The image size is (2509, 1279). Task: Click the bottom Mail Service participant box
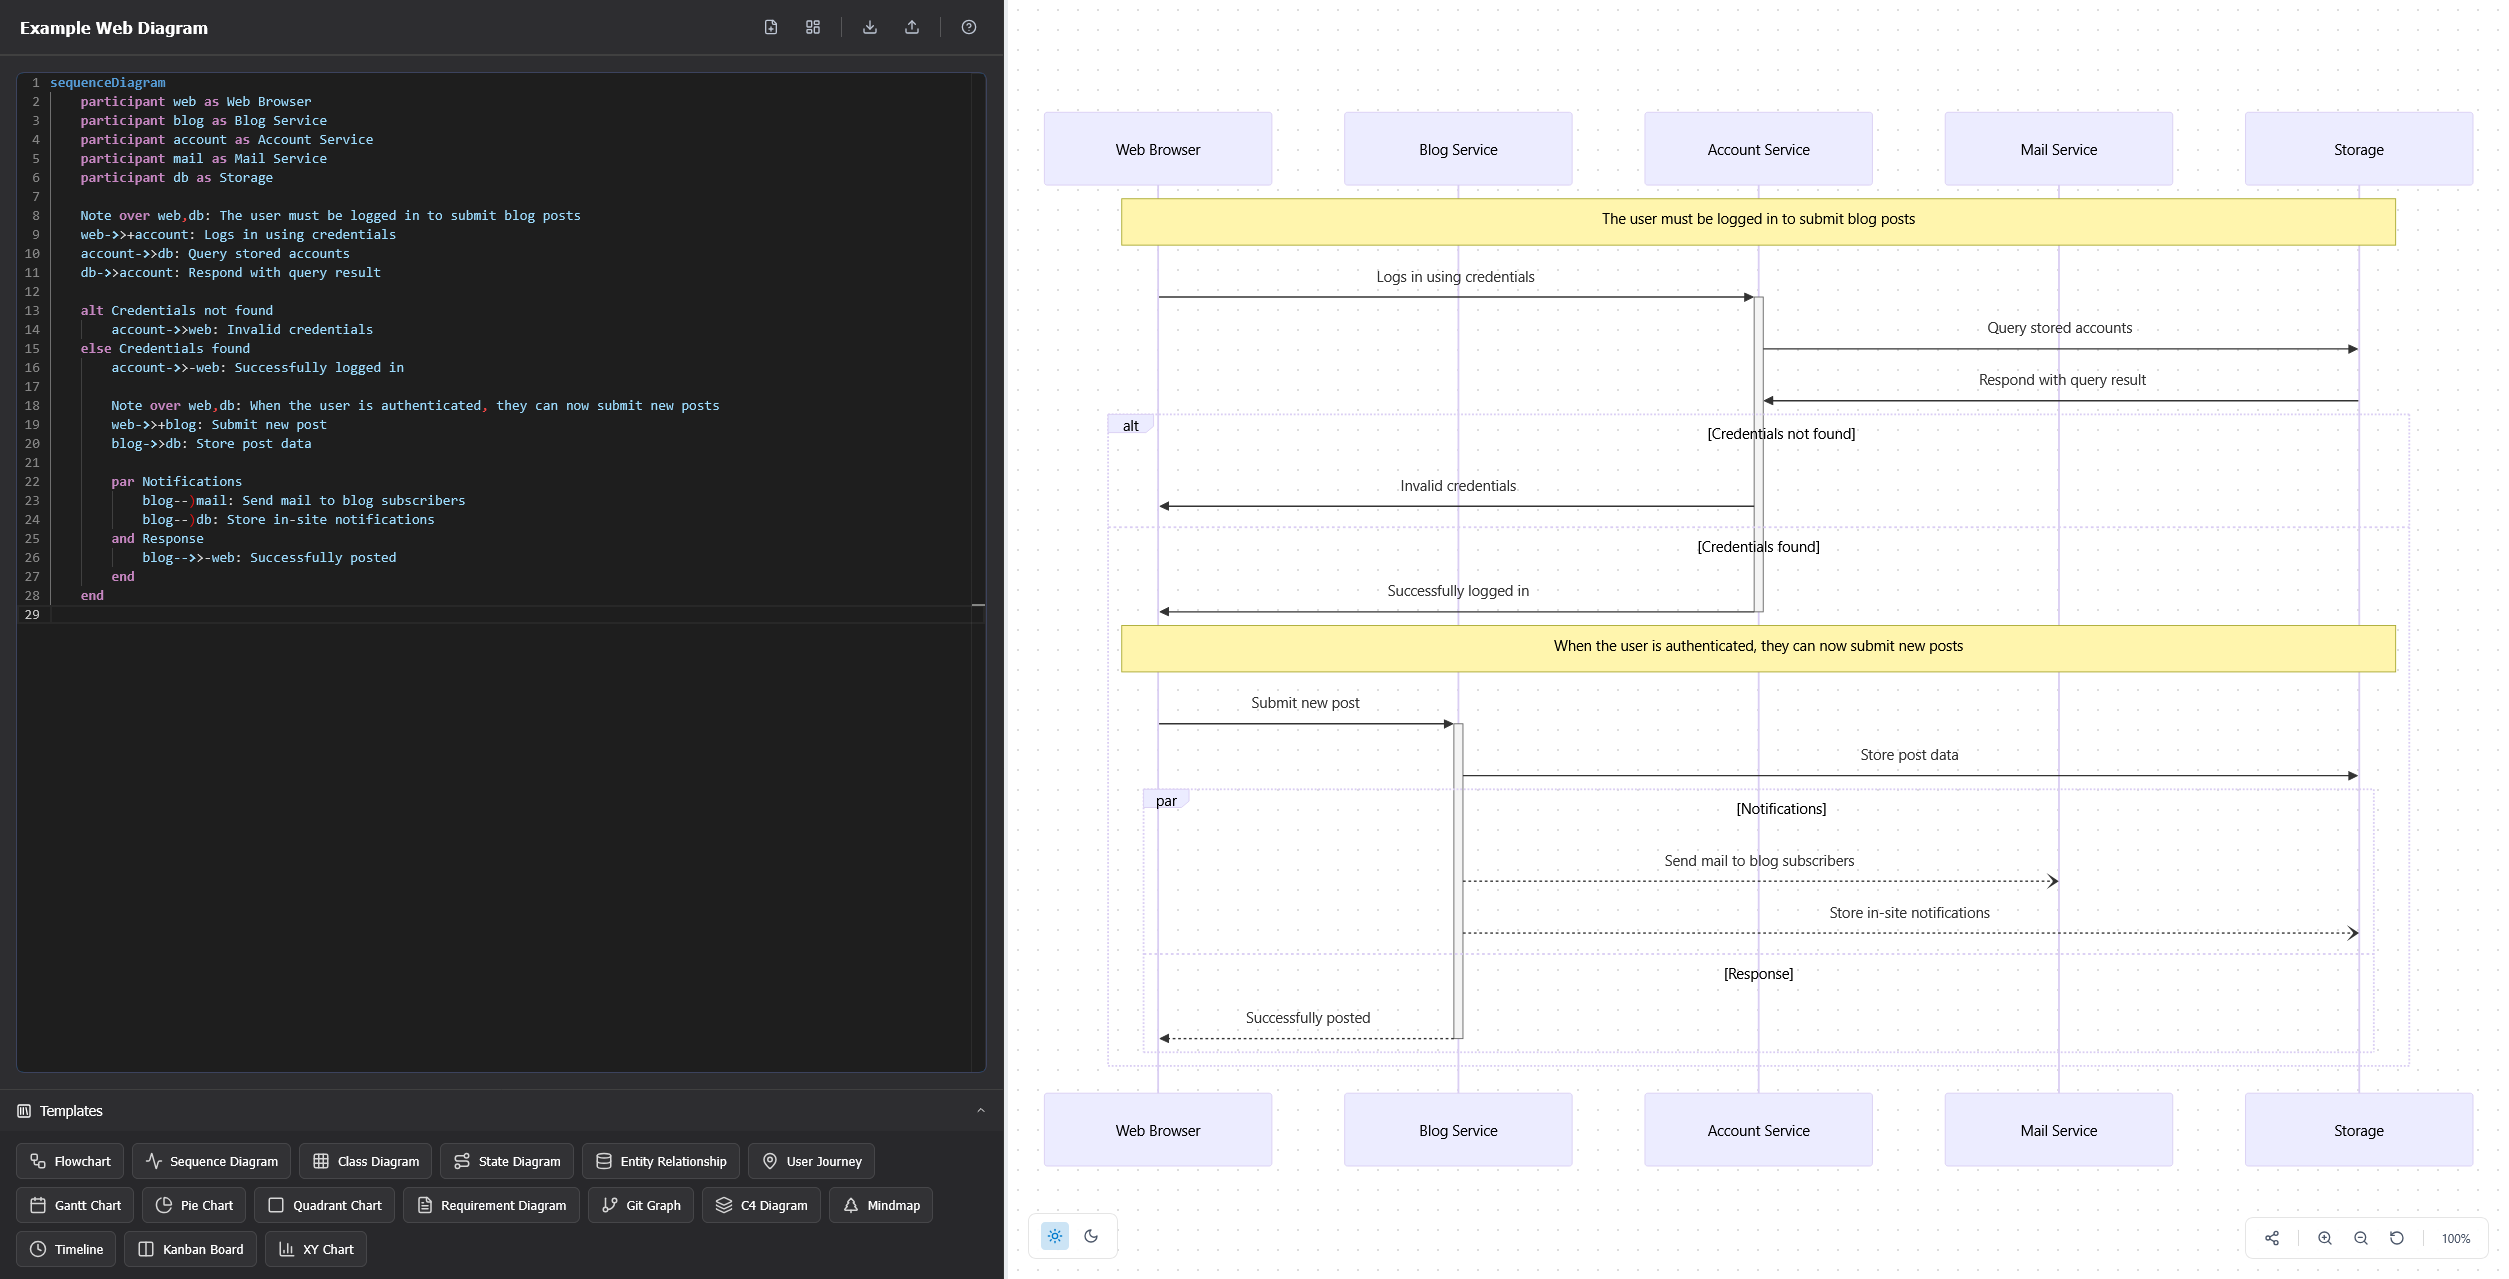(x=2058, y=1130)
